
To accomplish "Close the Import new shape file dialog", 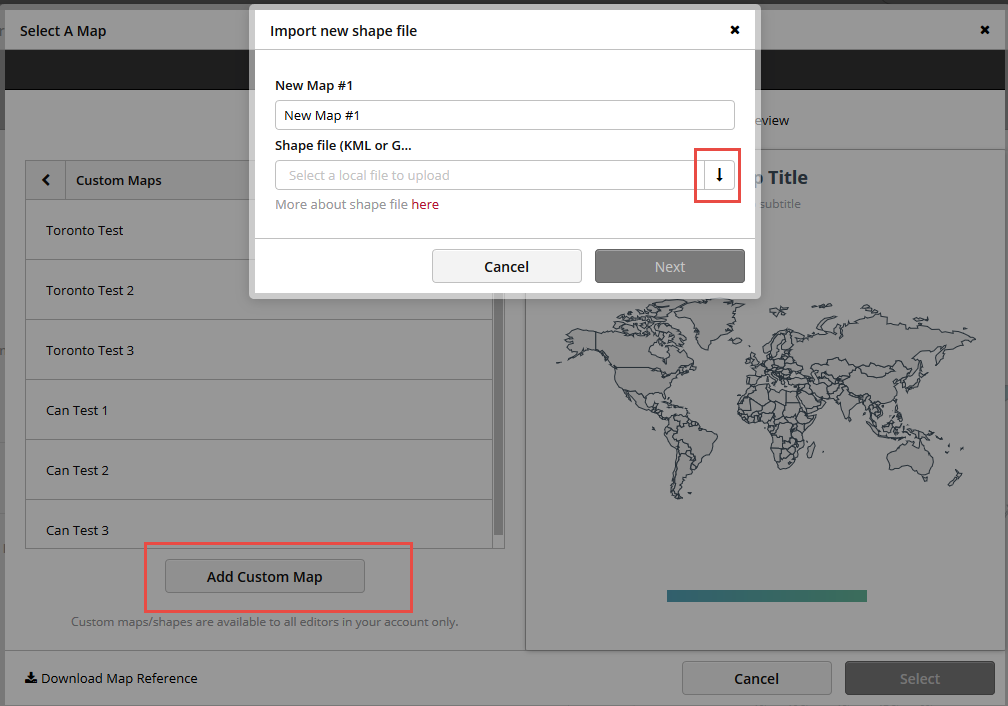I will coord(735,30).
